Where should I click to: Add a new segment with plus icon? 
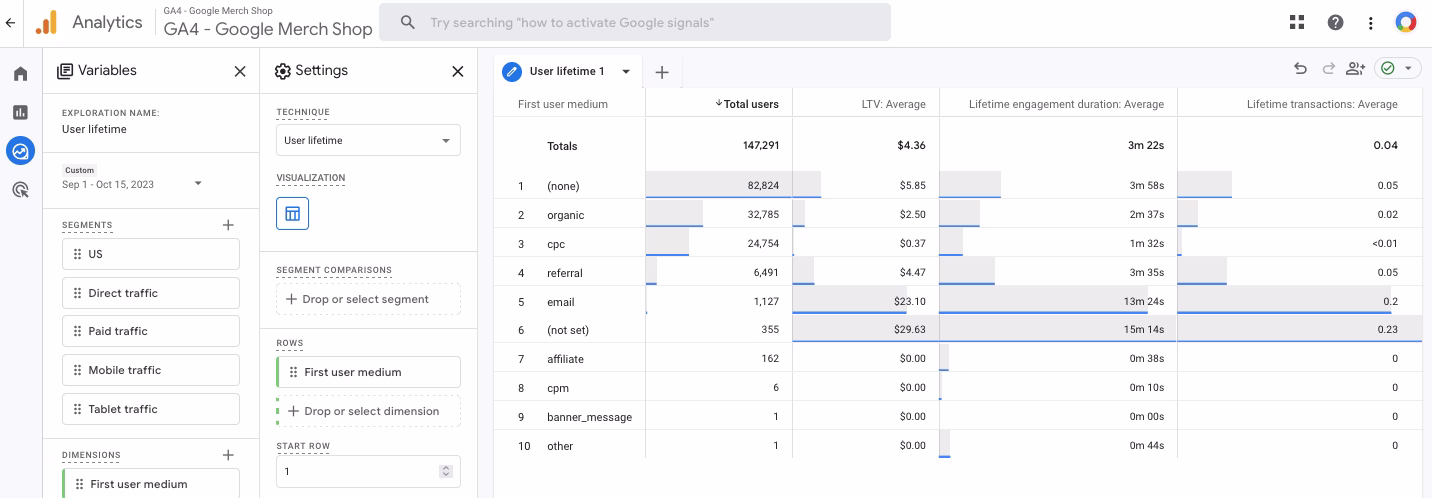[228, 225]
